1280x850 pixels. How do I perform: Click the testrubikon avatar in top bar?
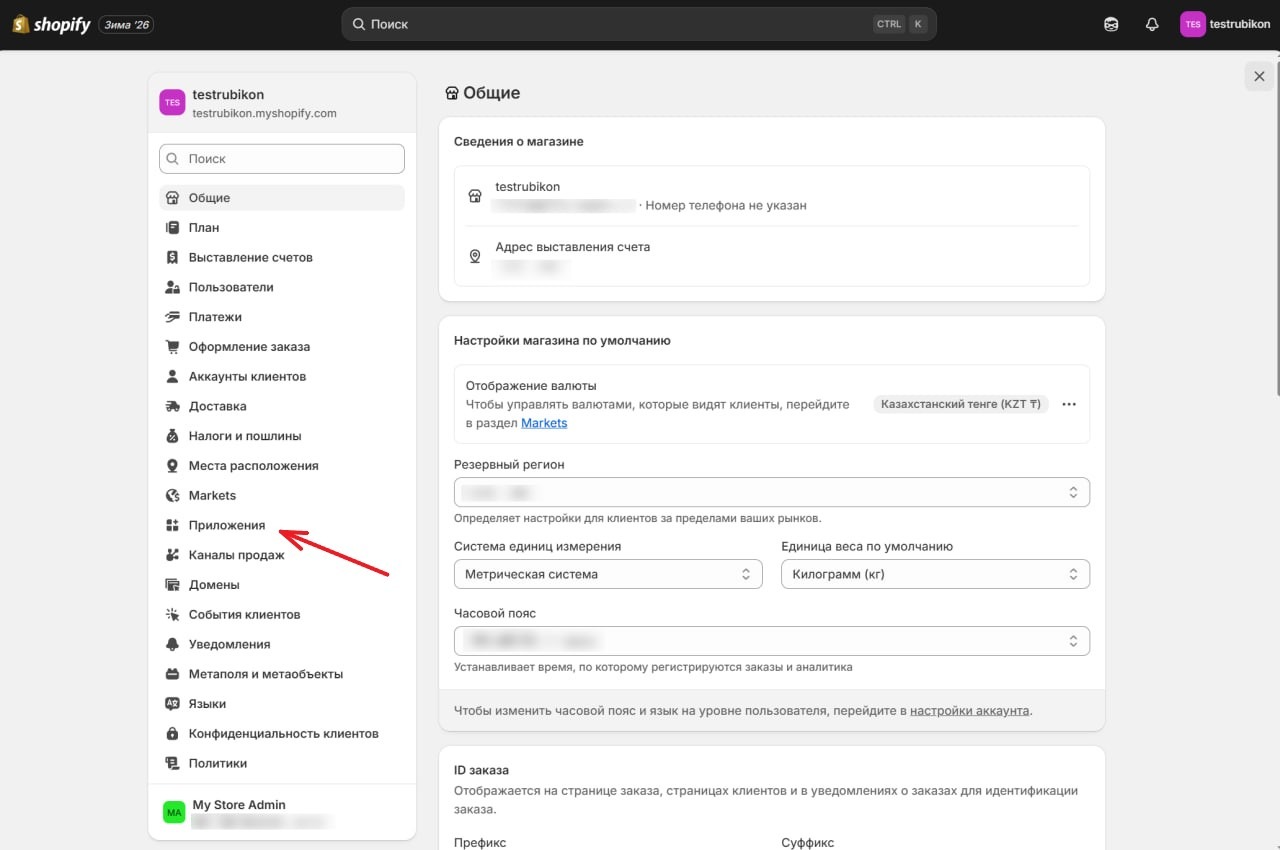[x=1193, y=24]
